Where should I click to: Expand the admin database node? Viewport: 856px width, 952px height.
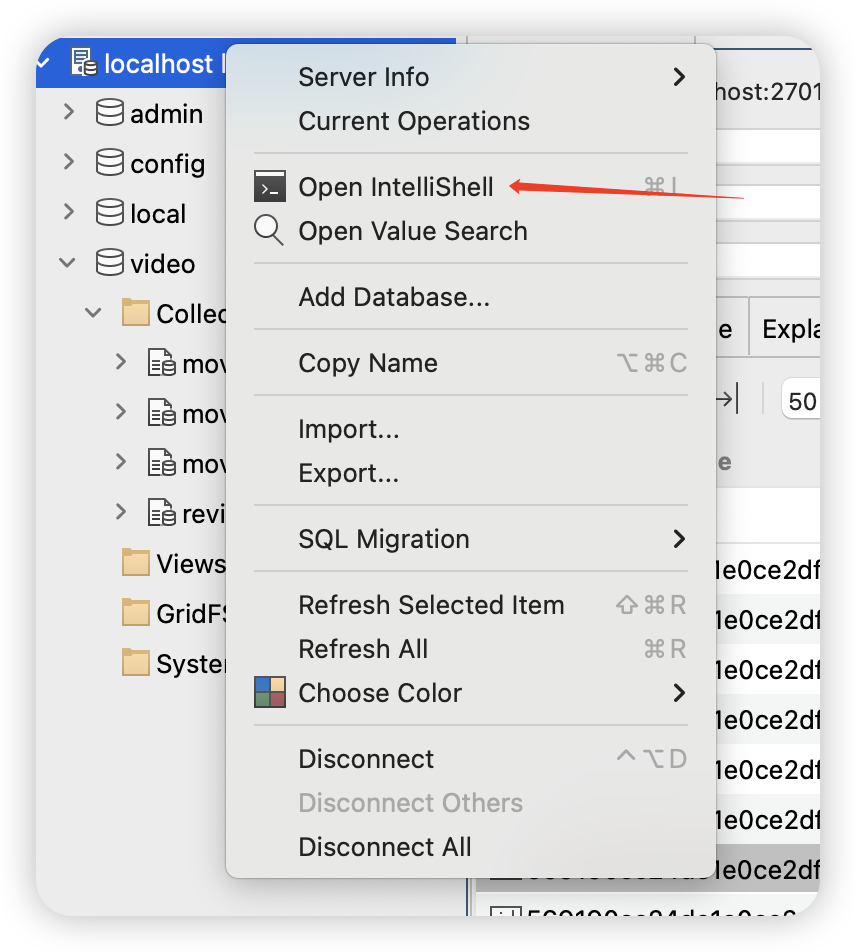tap(68, 113)
